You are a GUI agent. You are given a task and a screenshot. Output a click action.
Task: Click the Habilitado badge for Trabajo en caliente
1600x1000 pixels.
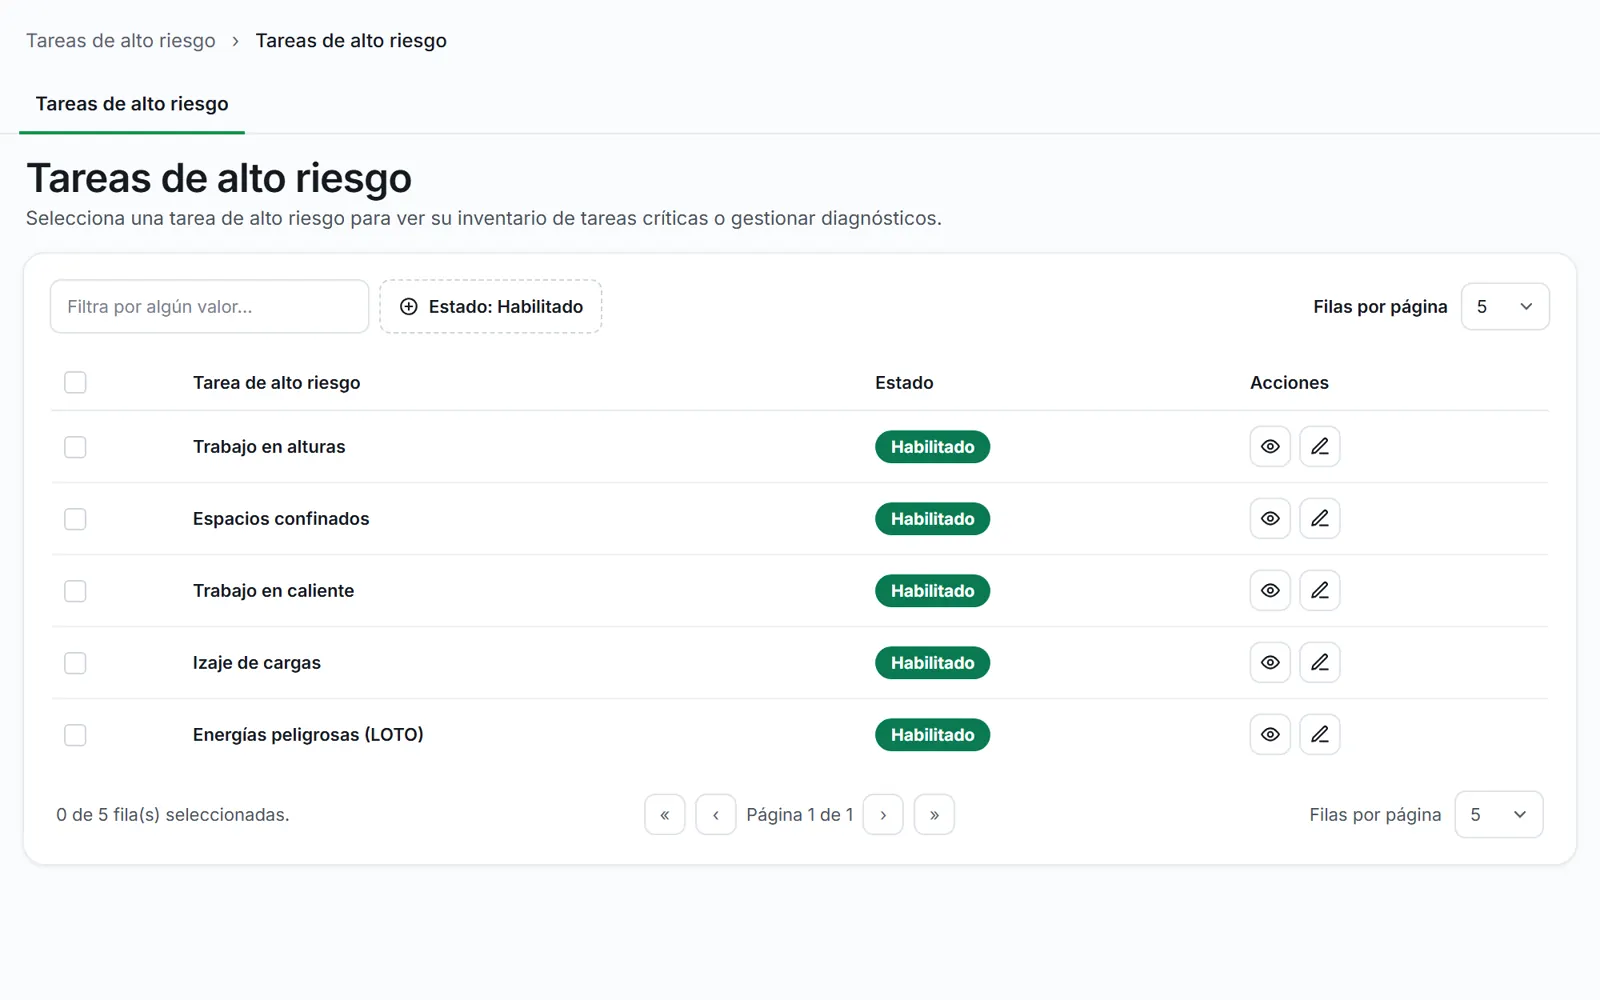933,591
